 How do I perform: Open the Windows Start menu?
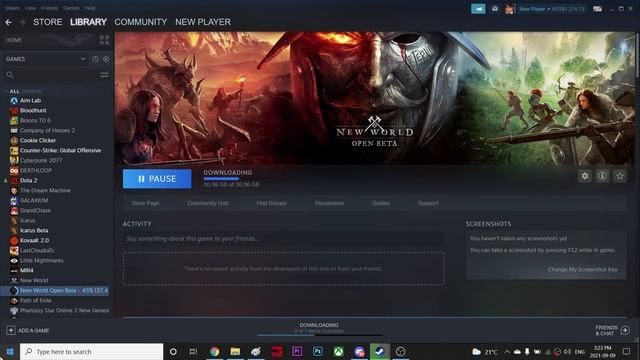10,351
